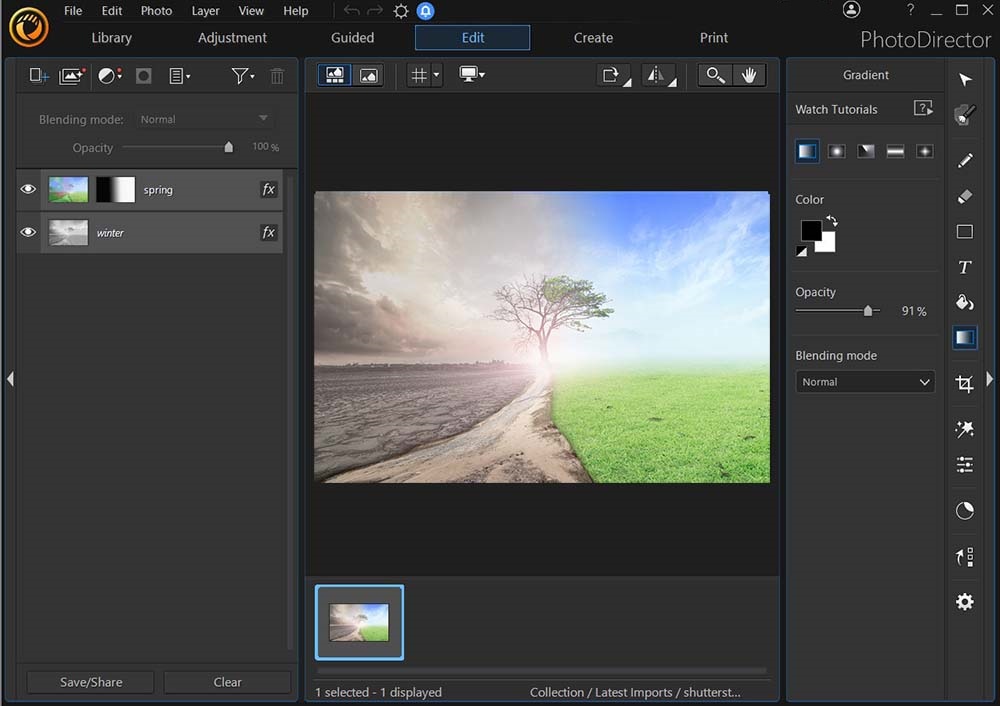Open PhotoDirector settings gear

click(x=964, y=601)
